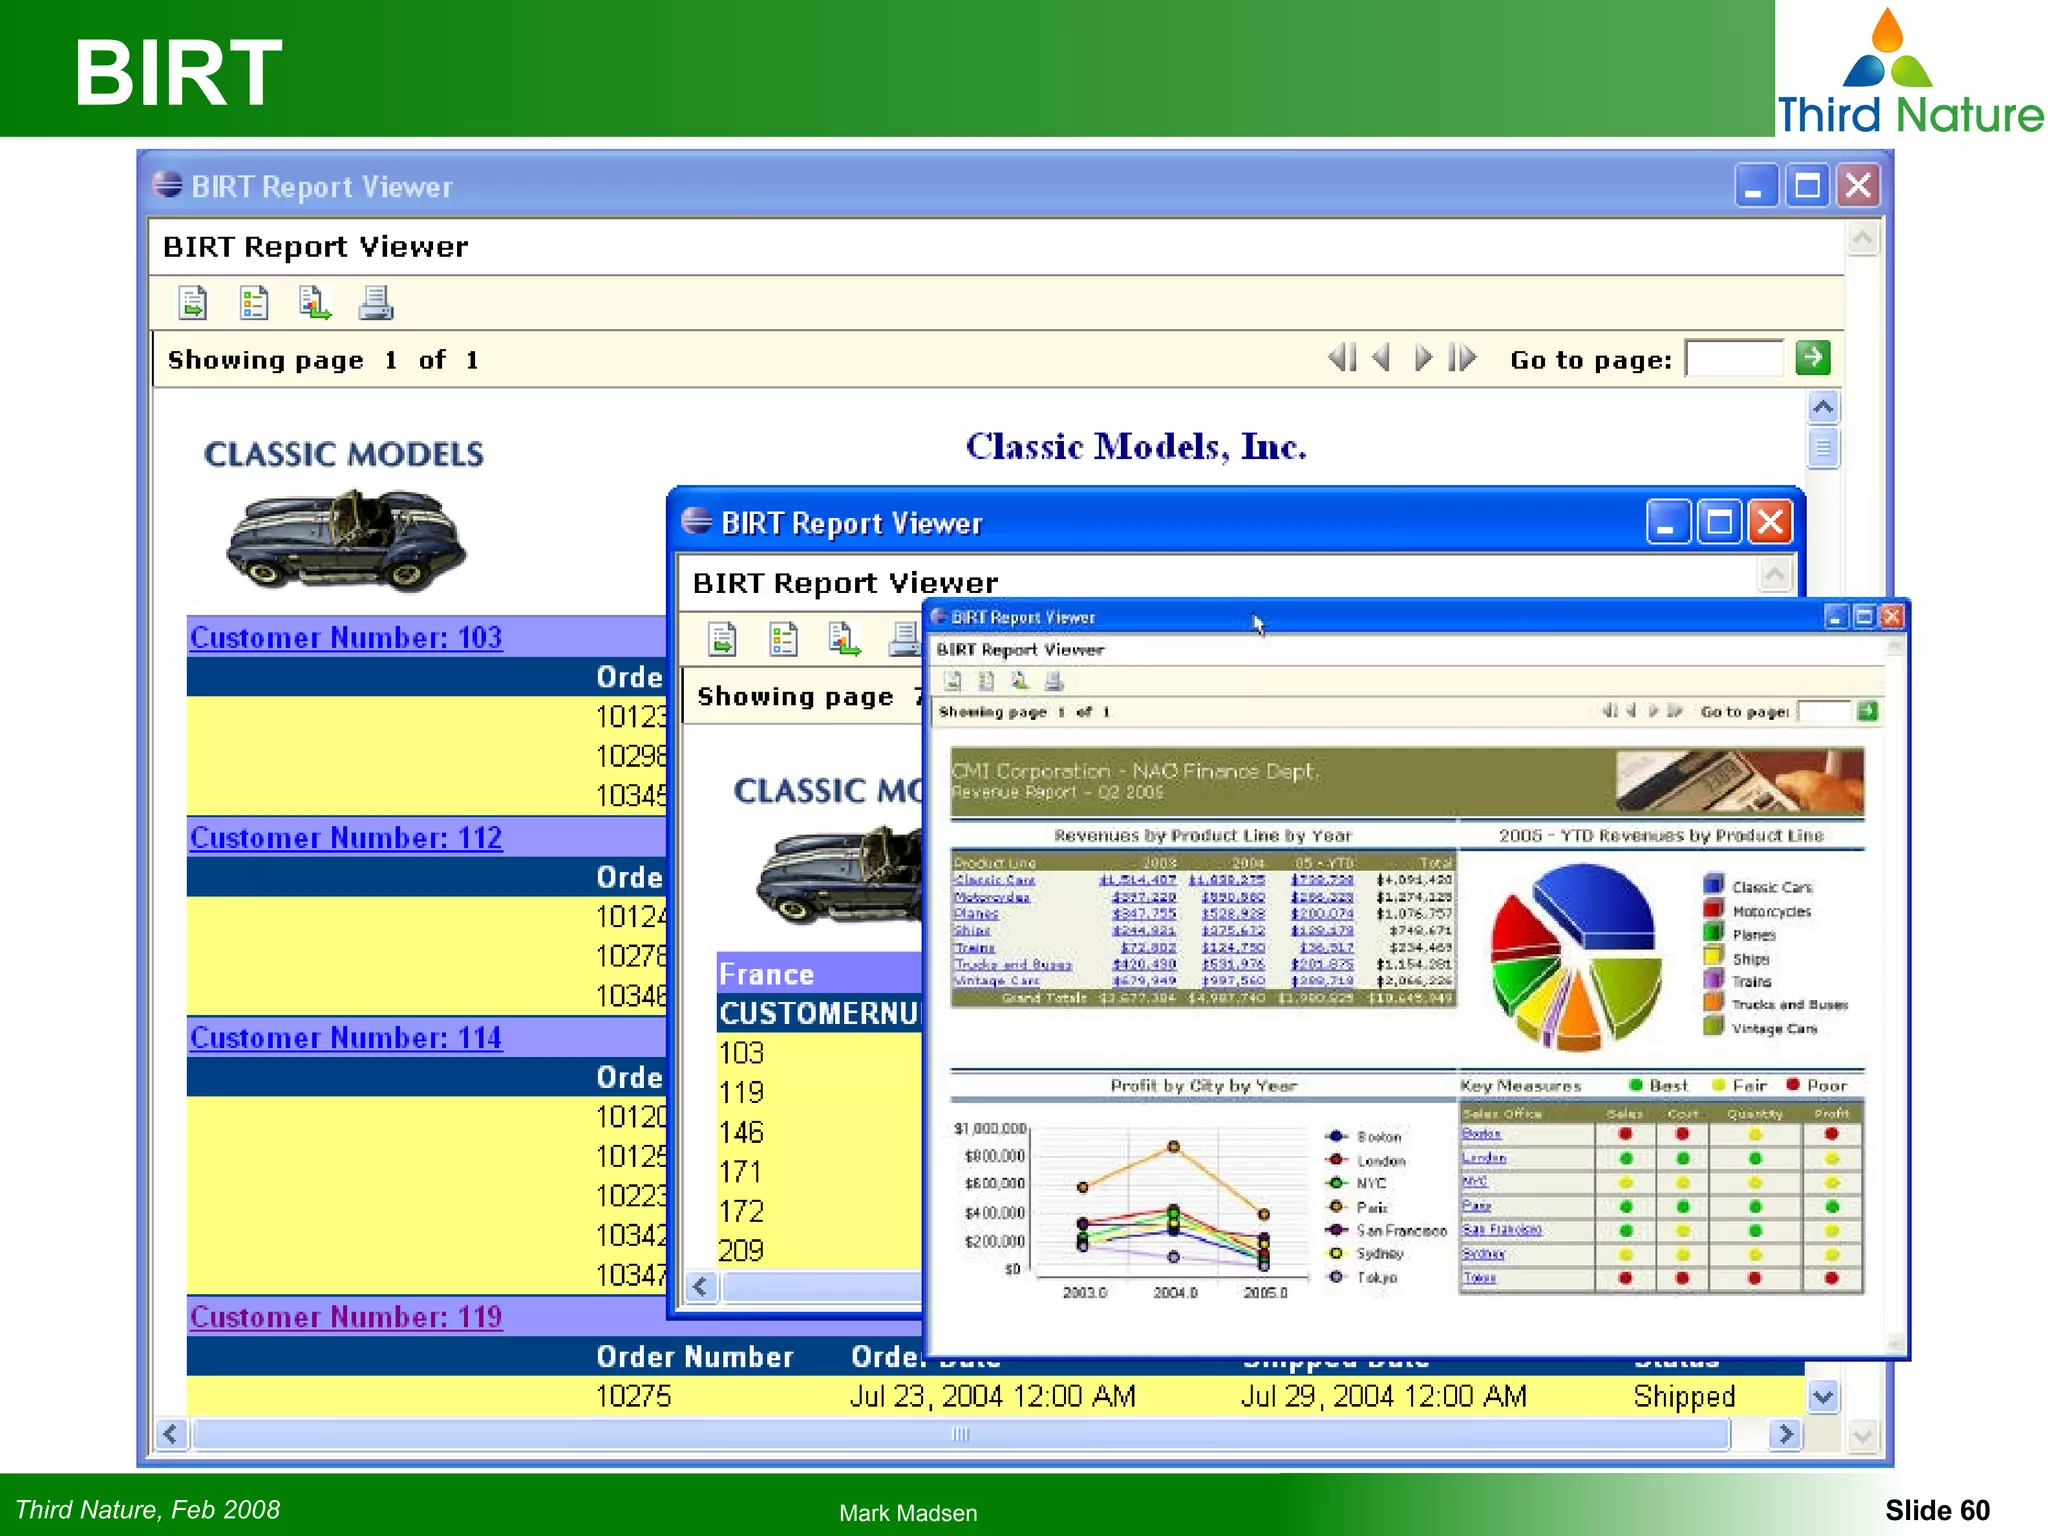The width and height of the screenshot is (2048, 1536).
Task: Open Customer Number: 114 link
Action: coord(346,1038)
